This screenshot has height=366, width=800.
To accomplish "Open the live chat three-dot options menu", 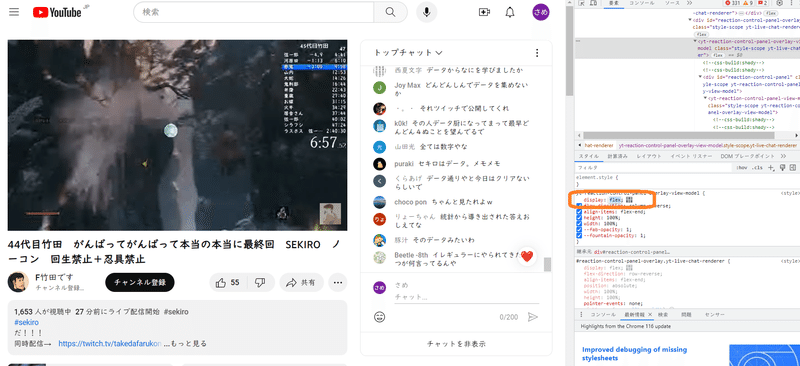I will (537, 53).
